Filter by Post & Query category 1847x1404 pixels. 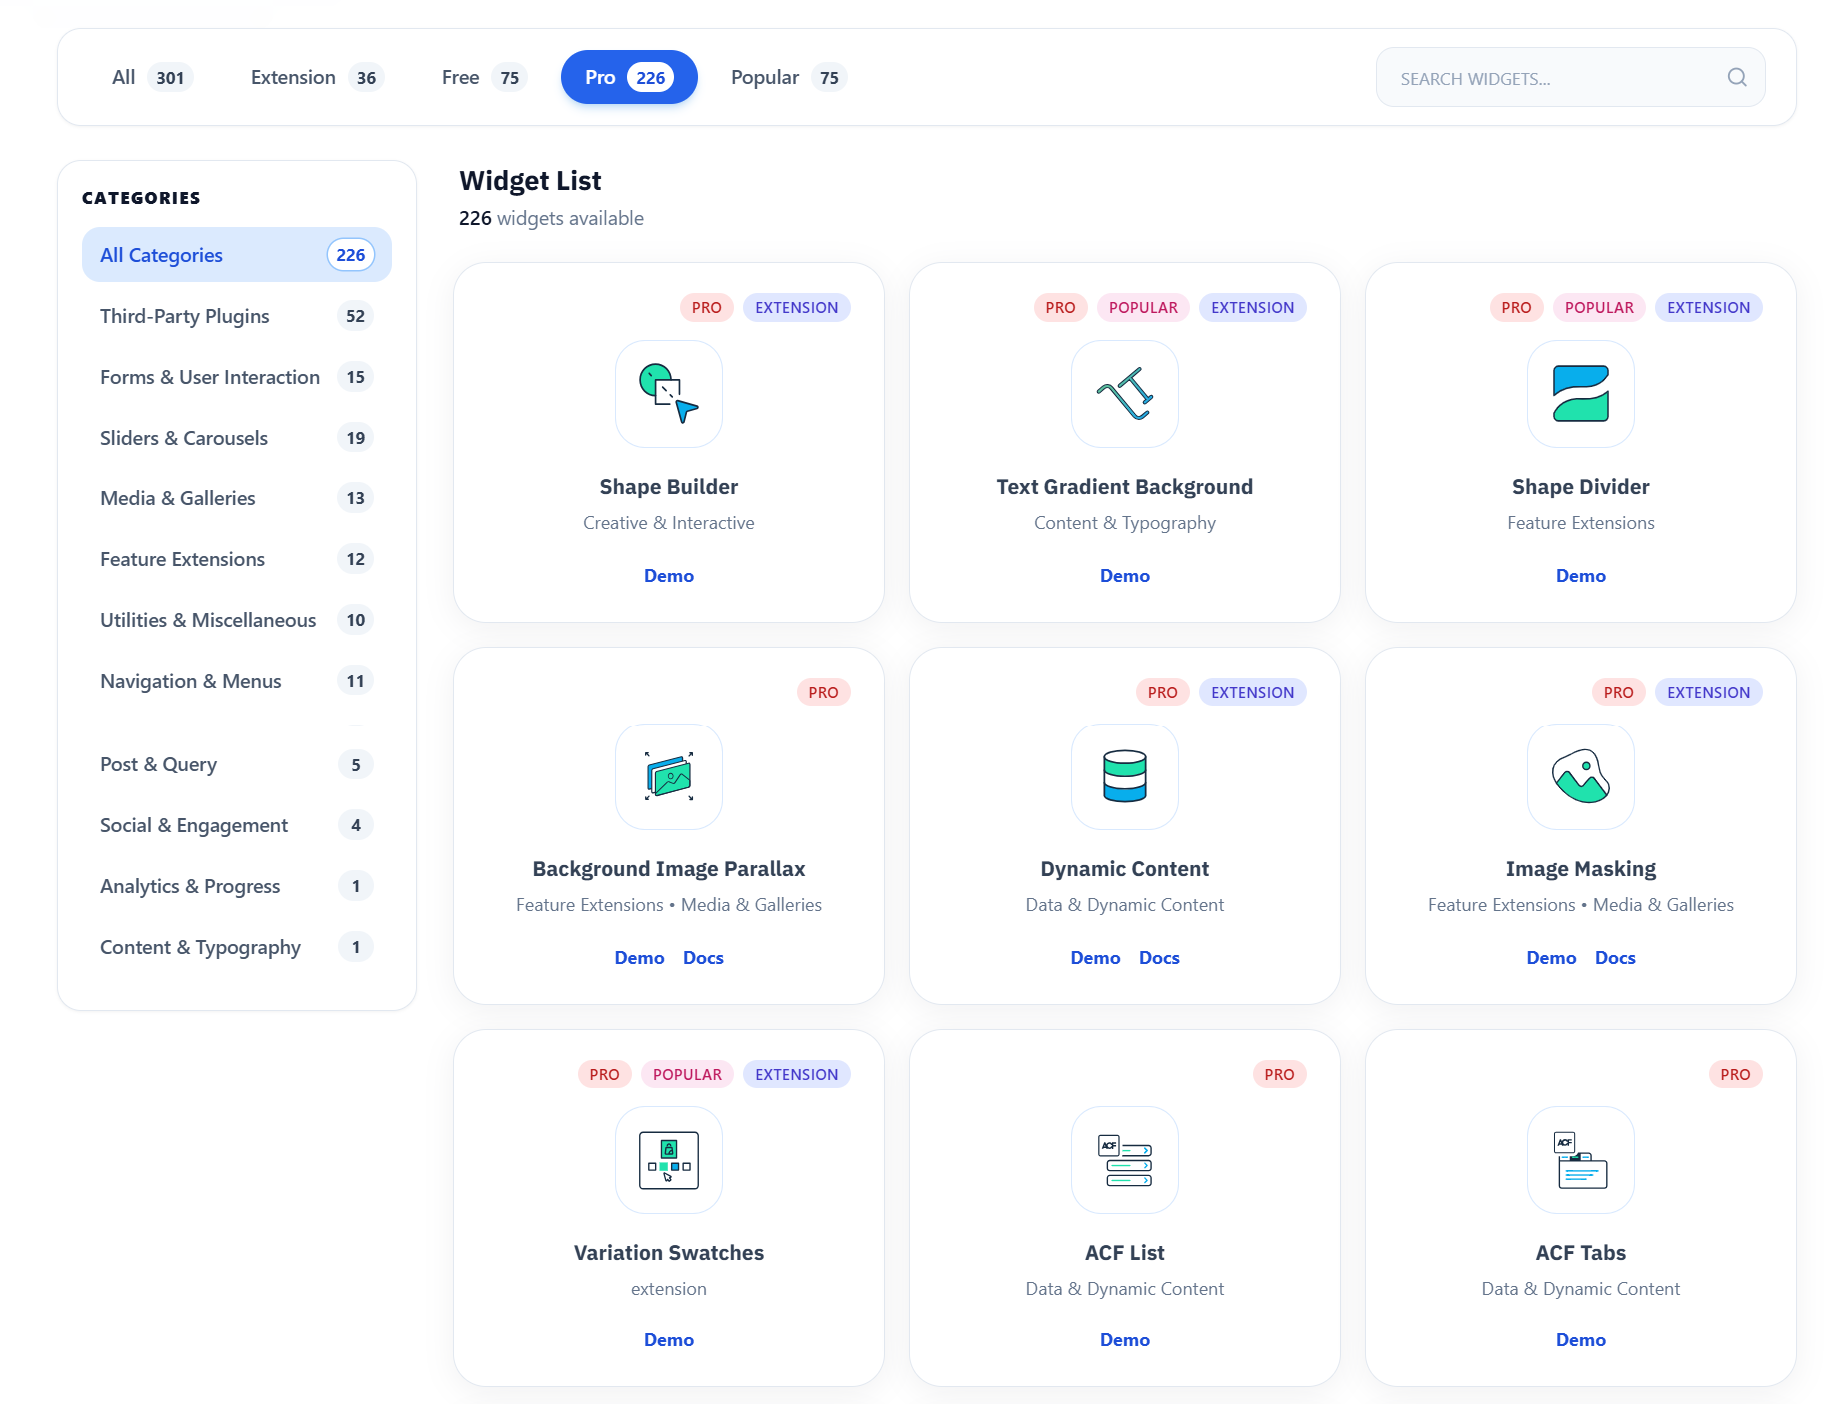(x=237, y=764)
